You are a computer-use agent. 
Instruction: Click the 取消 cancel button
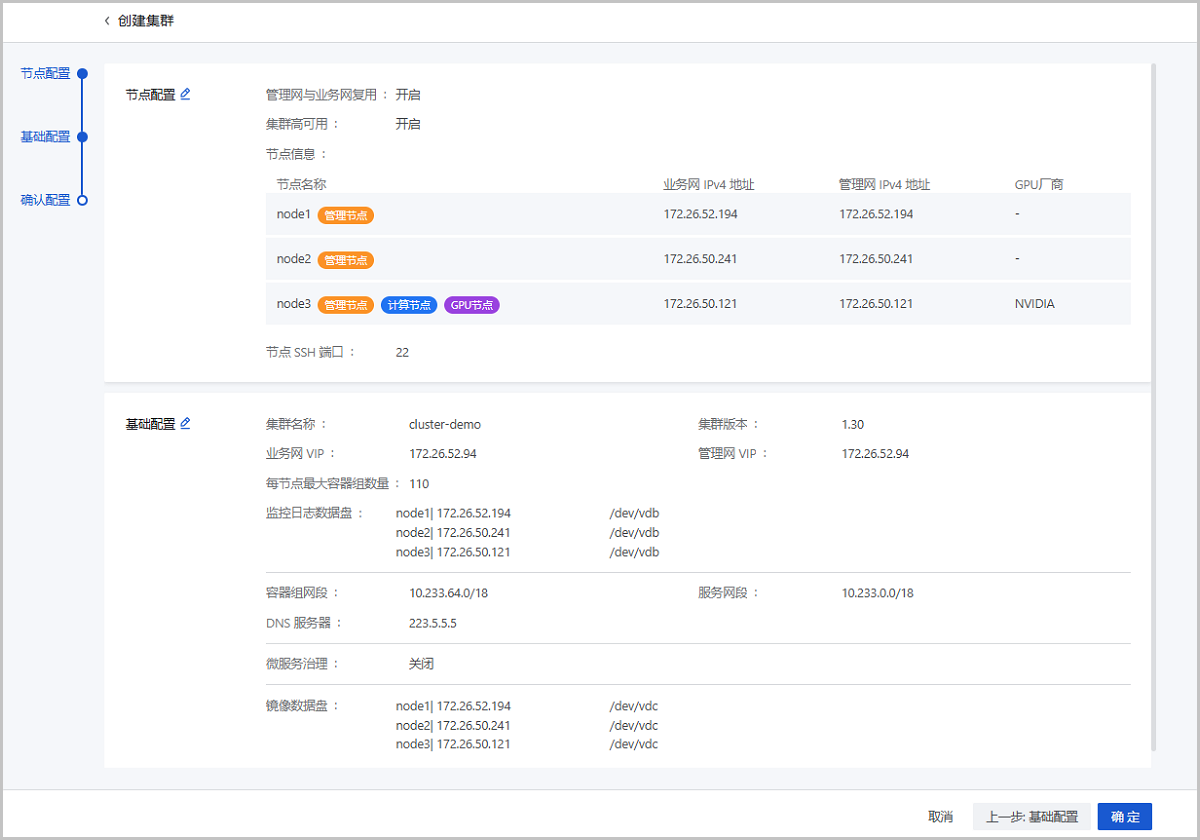(x=940, y=817)
